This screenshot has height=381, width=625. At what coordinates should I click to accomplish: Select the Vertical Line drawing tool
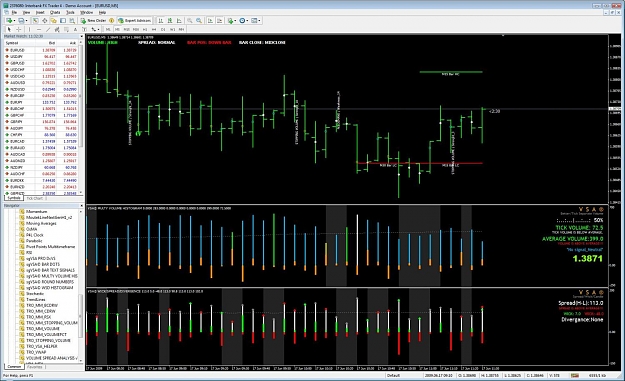(x=29, y=29)
